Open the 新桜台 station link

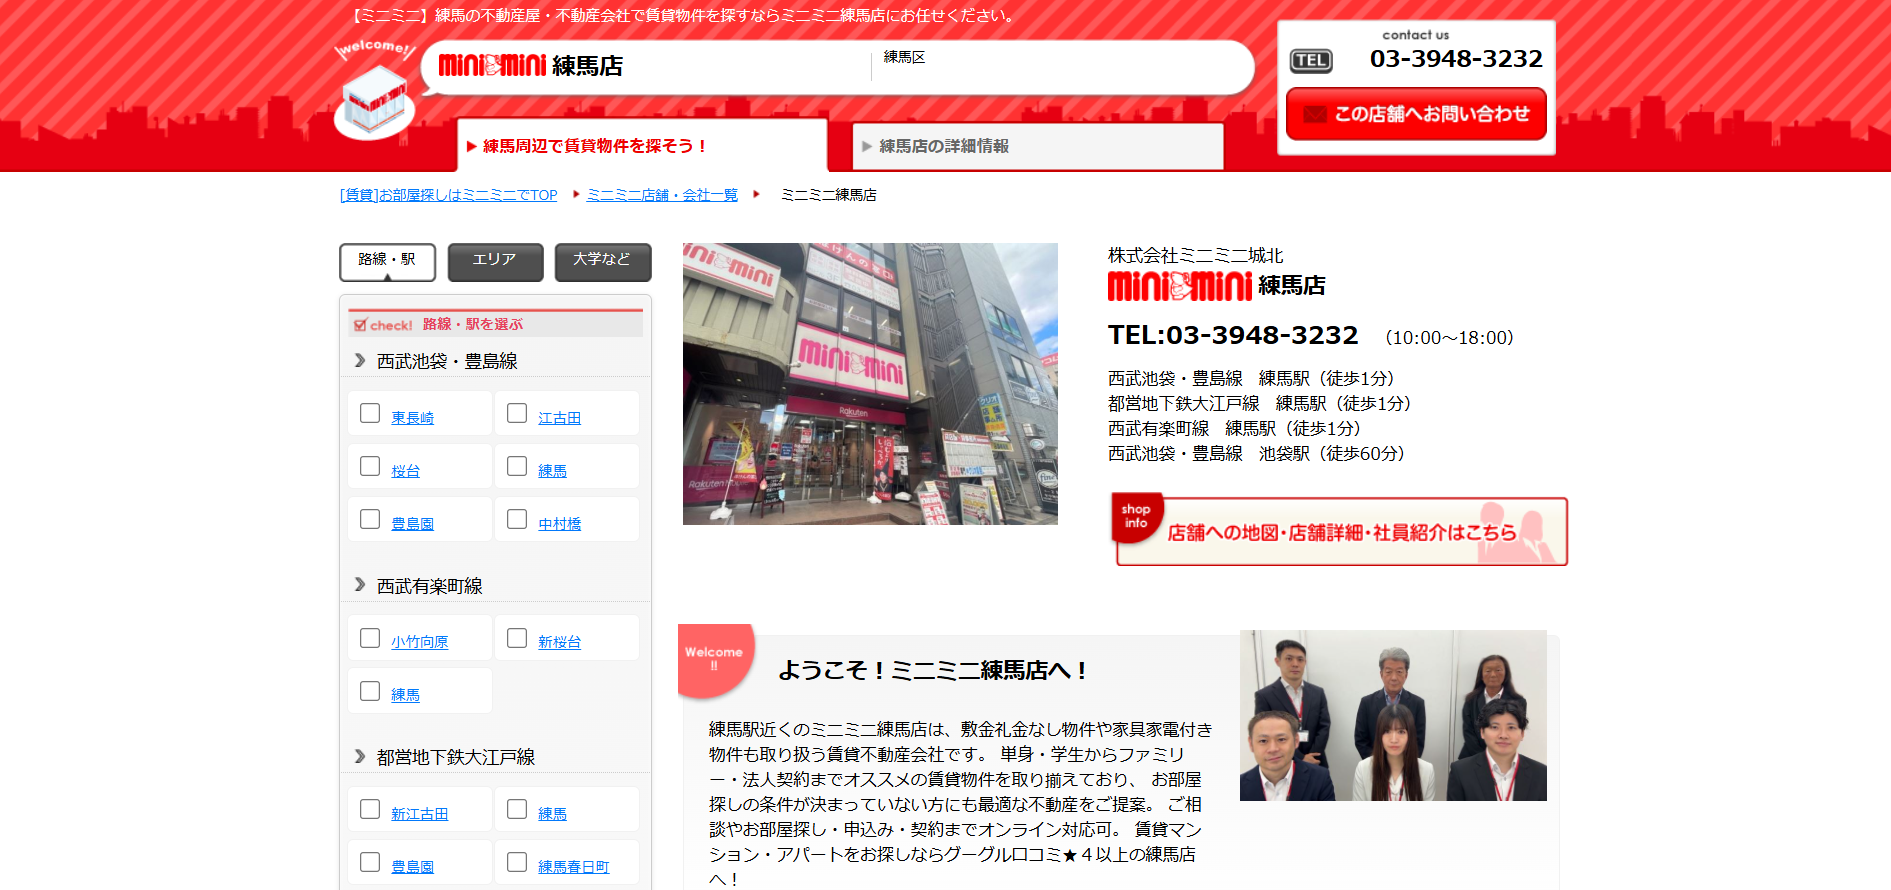(559, 642)
